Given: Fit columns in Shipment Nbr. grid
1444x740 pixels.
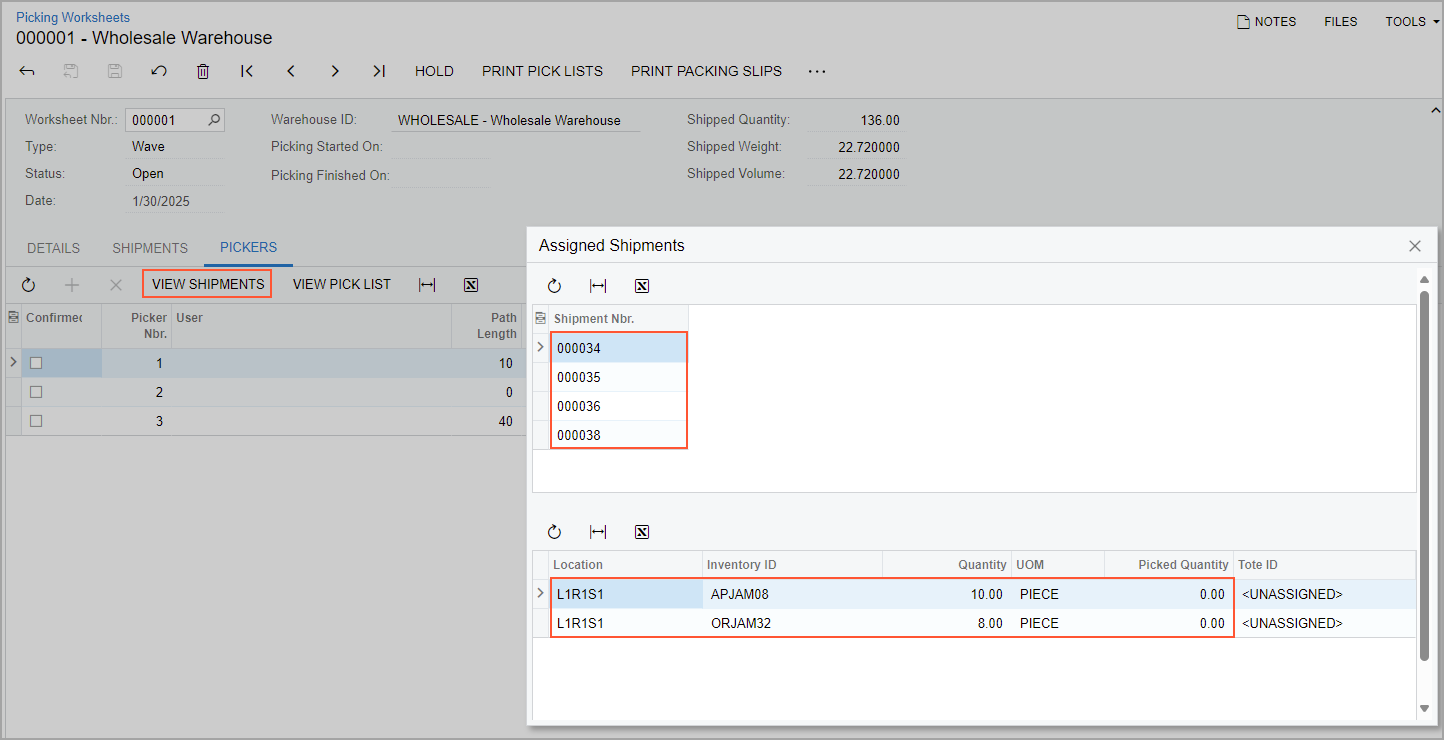Looking at the screenshot, I should click(x=598, y=286).
